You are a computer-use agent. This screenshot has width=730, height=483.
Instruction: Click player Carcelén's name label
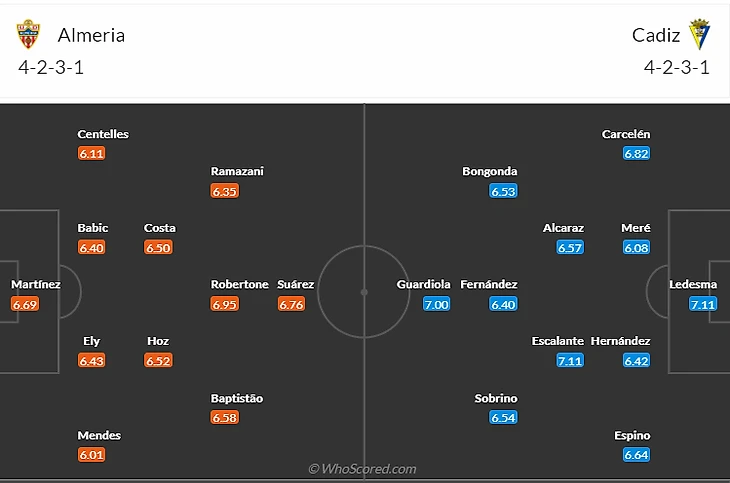click(626, 134)
